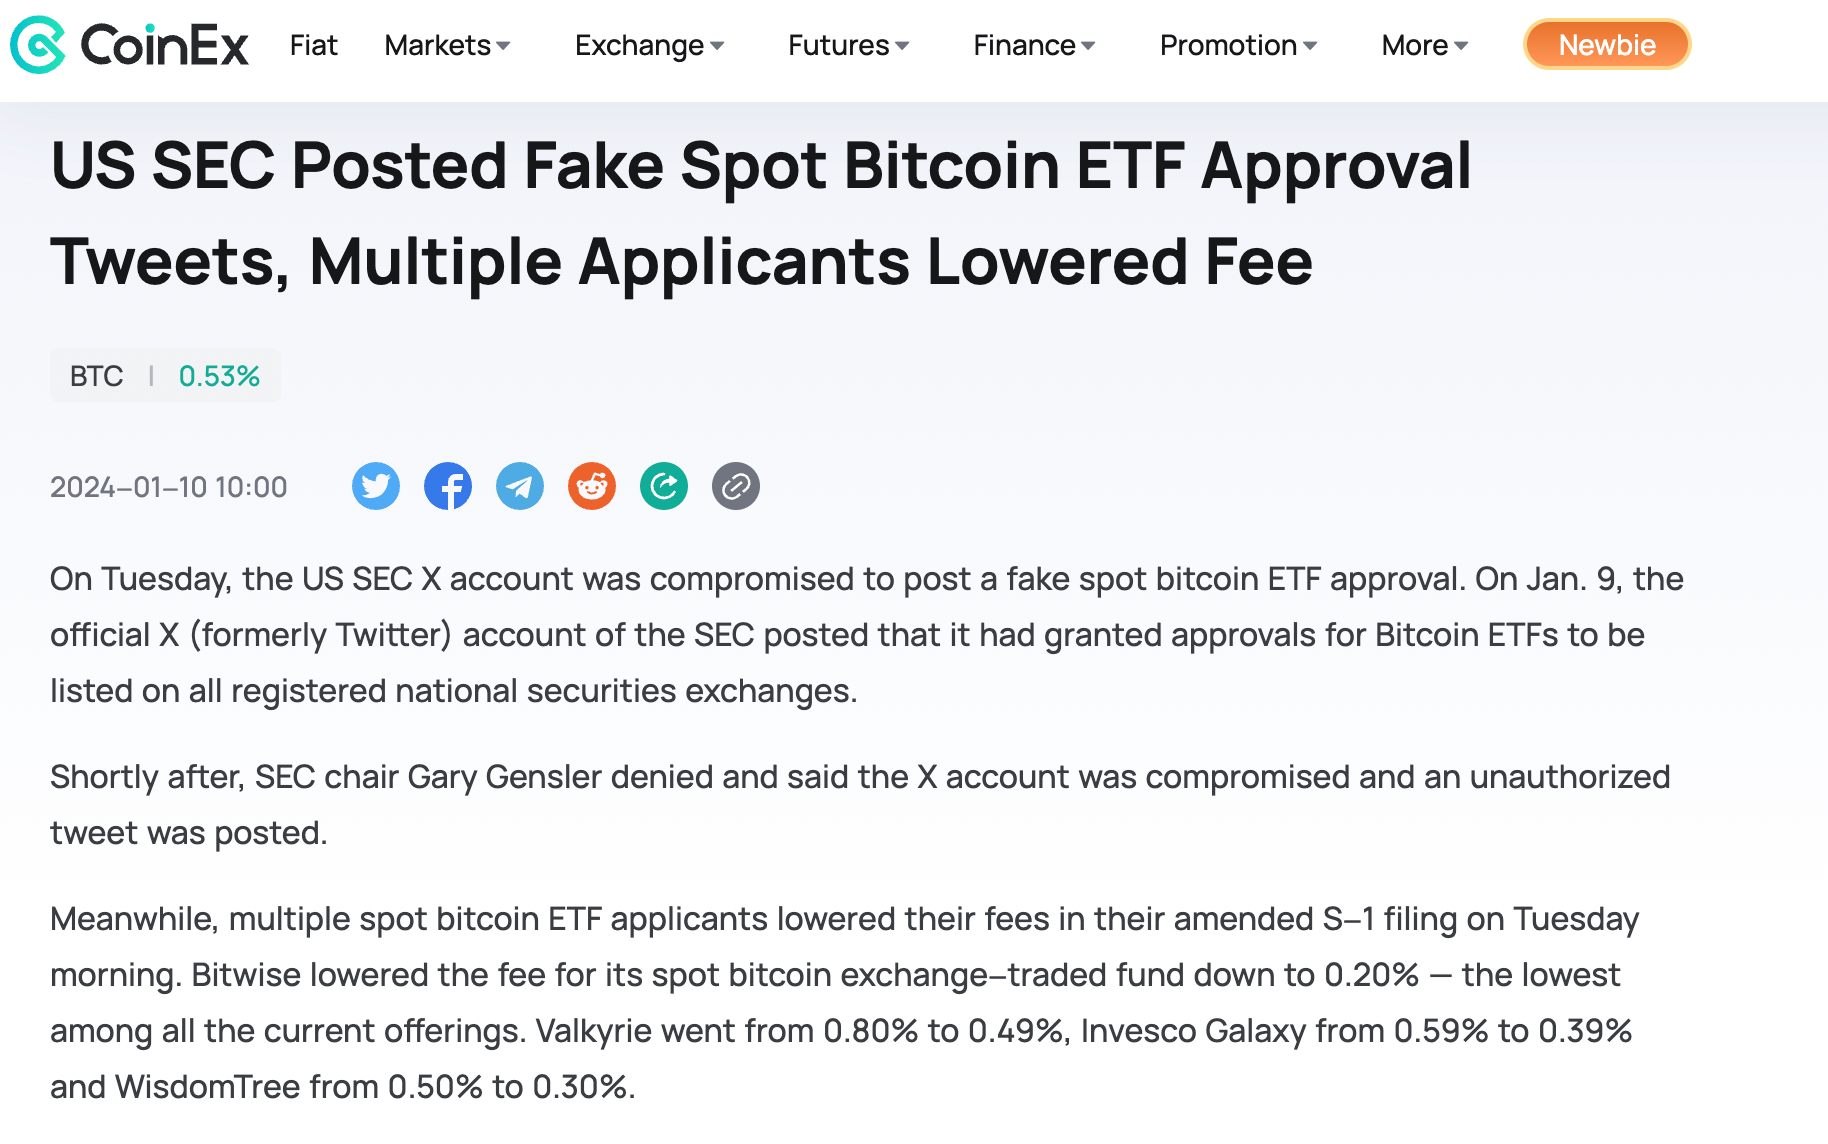
Task: Open the BTC tag link
Action: pyautogui.click(x=97, y=376)
